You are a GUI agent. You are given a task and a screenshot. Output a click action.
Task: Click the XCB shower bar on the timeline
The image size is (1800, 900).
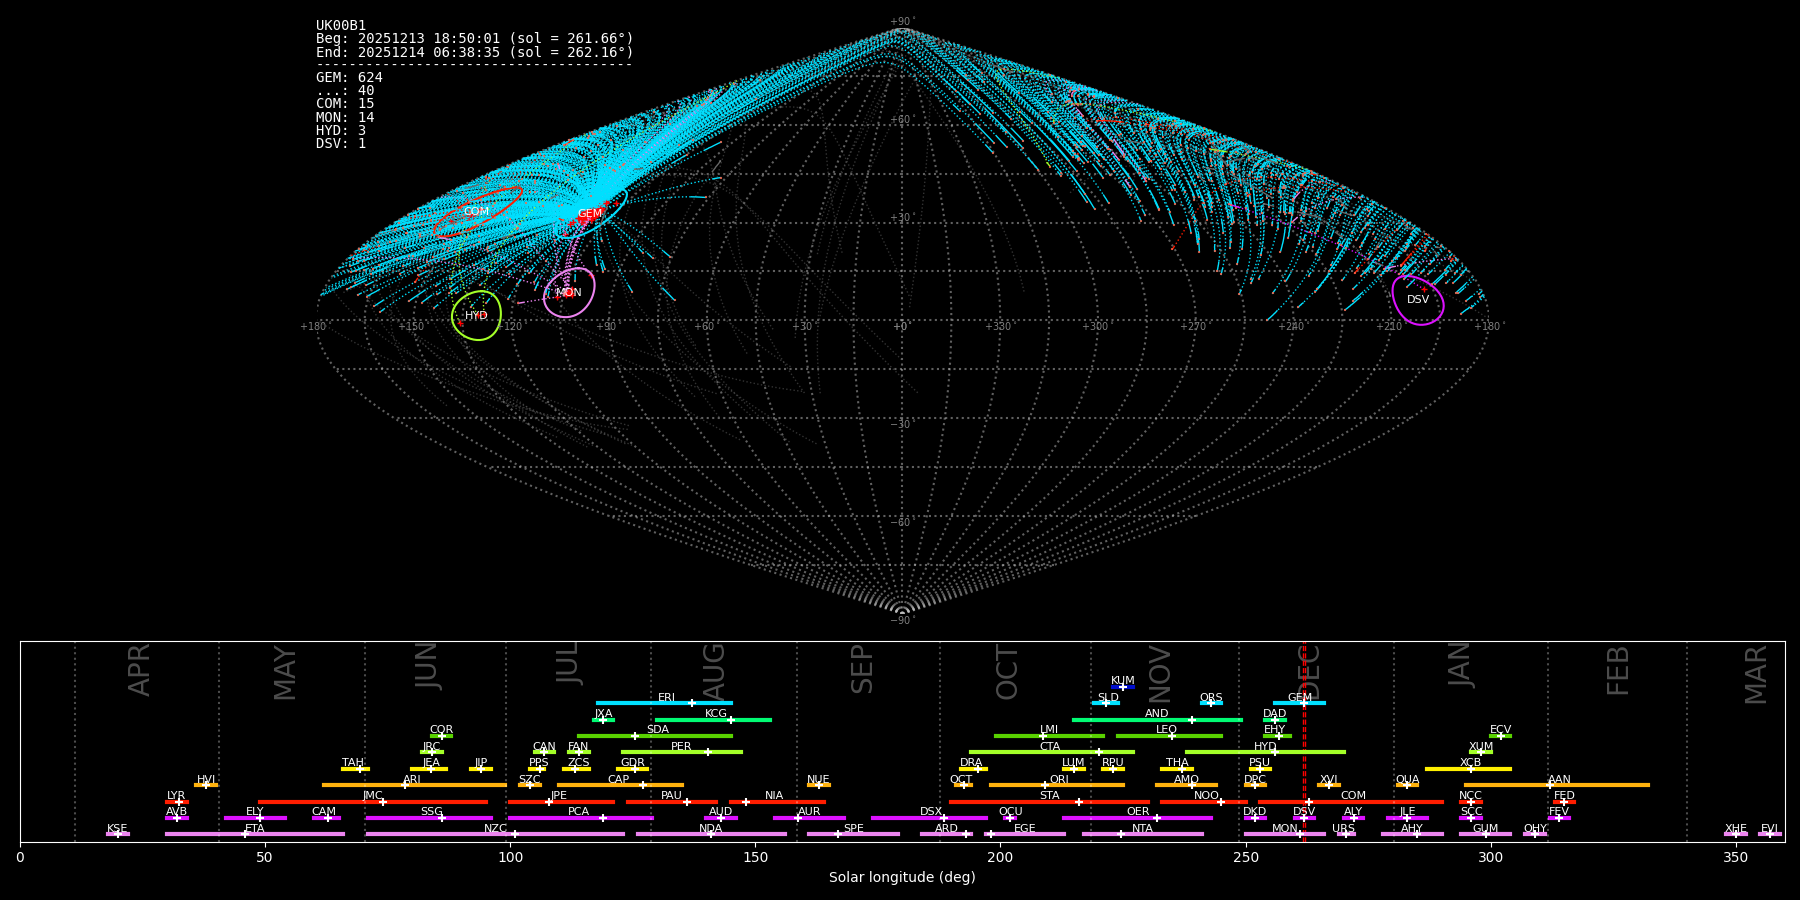[1468, 769]
